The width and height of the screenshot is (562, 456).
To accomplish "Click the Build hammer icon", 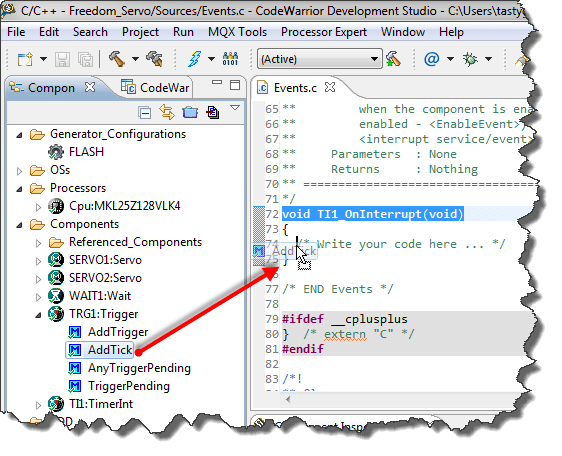I will coord(116,59).
